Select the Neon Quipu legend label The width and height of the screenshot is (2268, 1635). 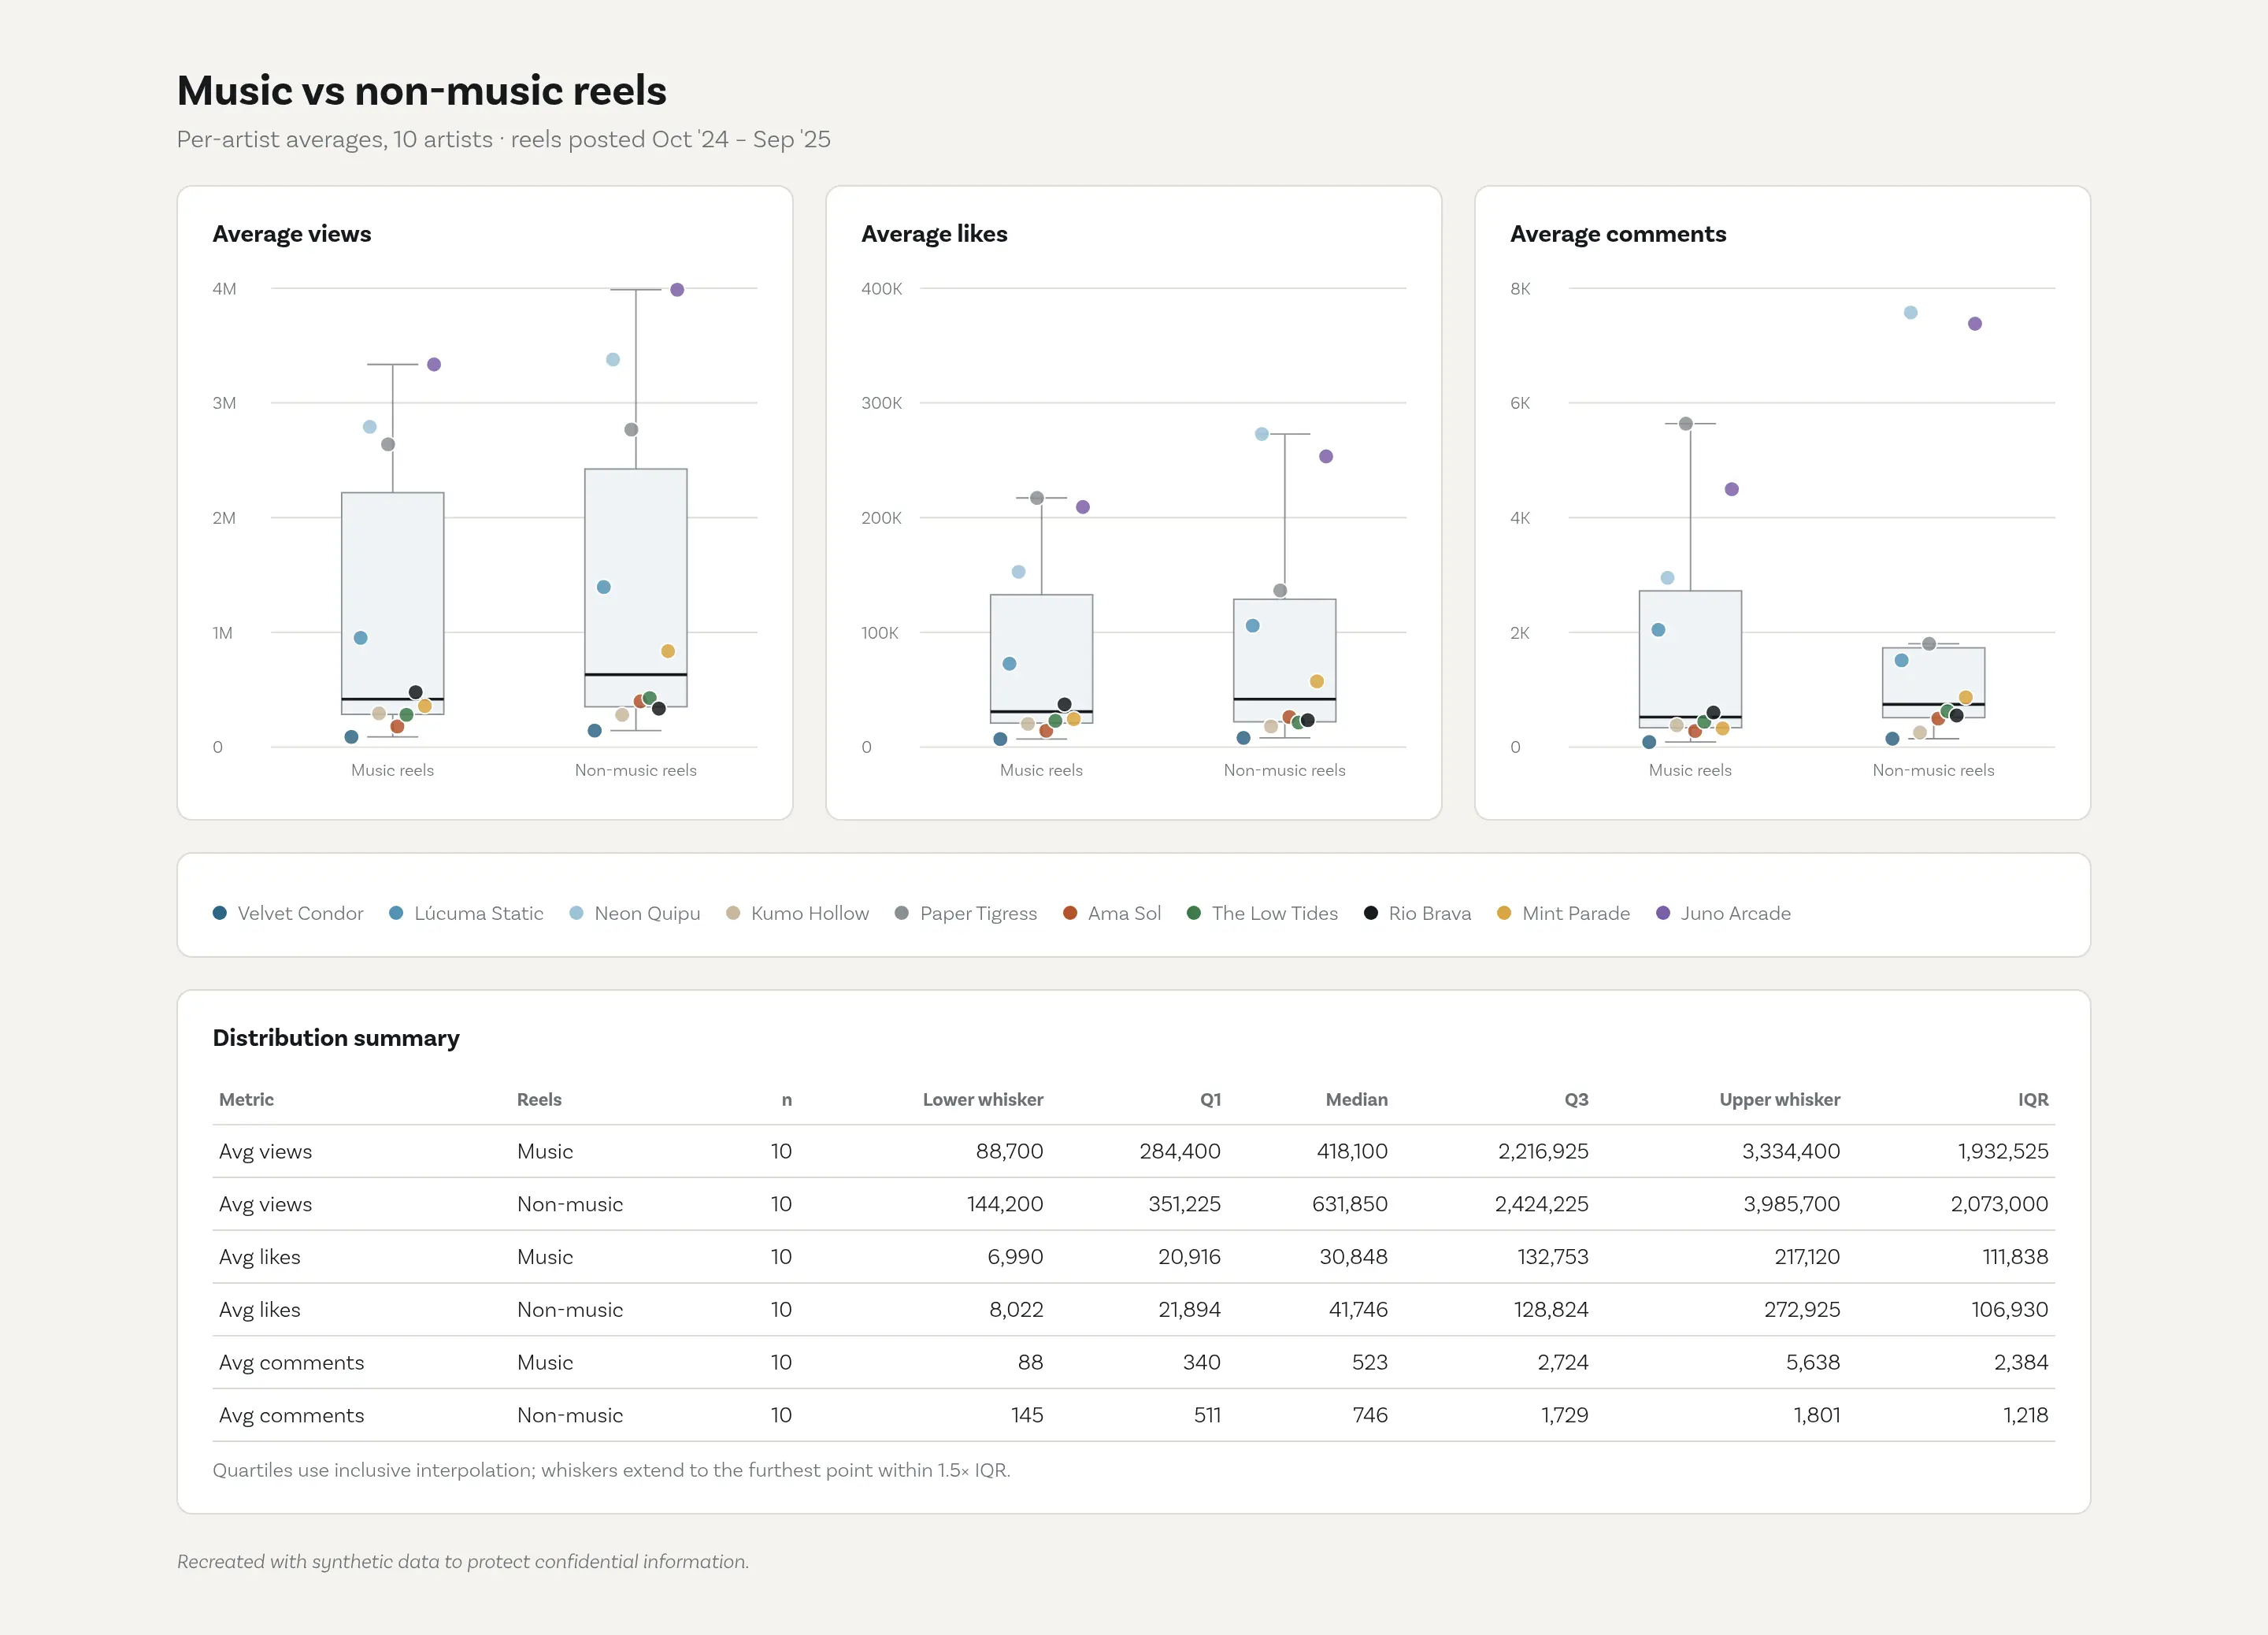point(647,914)
